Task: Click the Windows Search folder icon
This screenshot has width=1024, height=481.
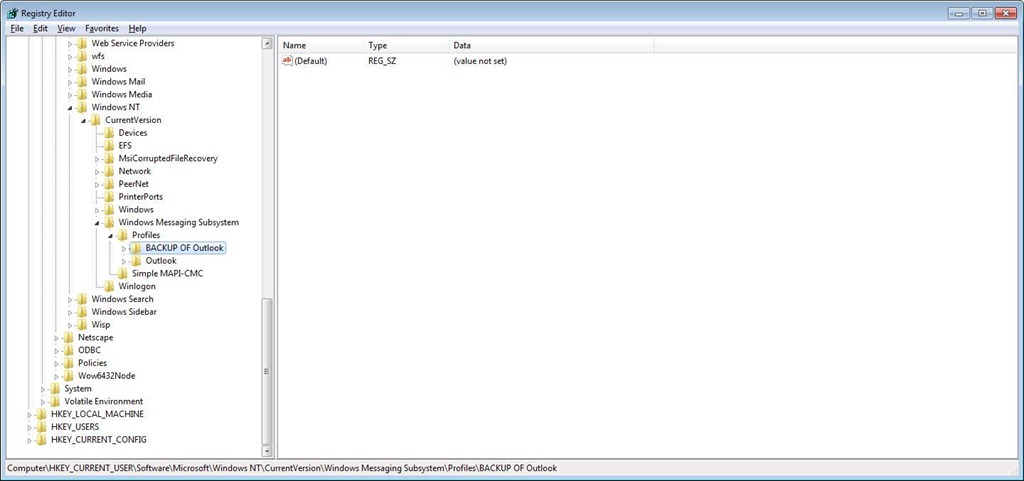Action: click(82, 299)
